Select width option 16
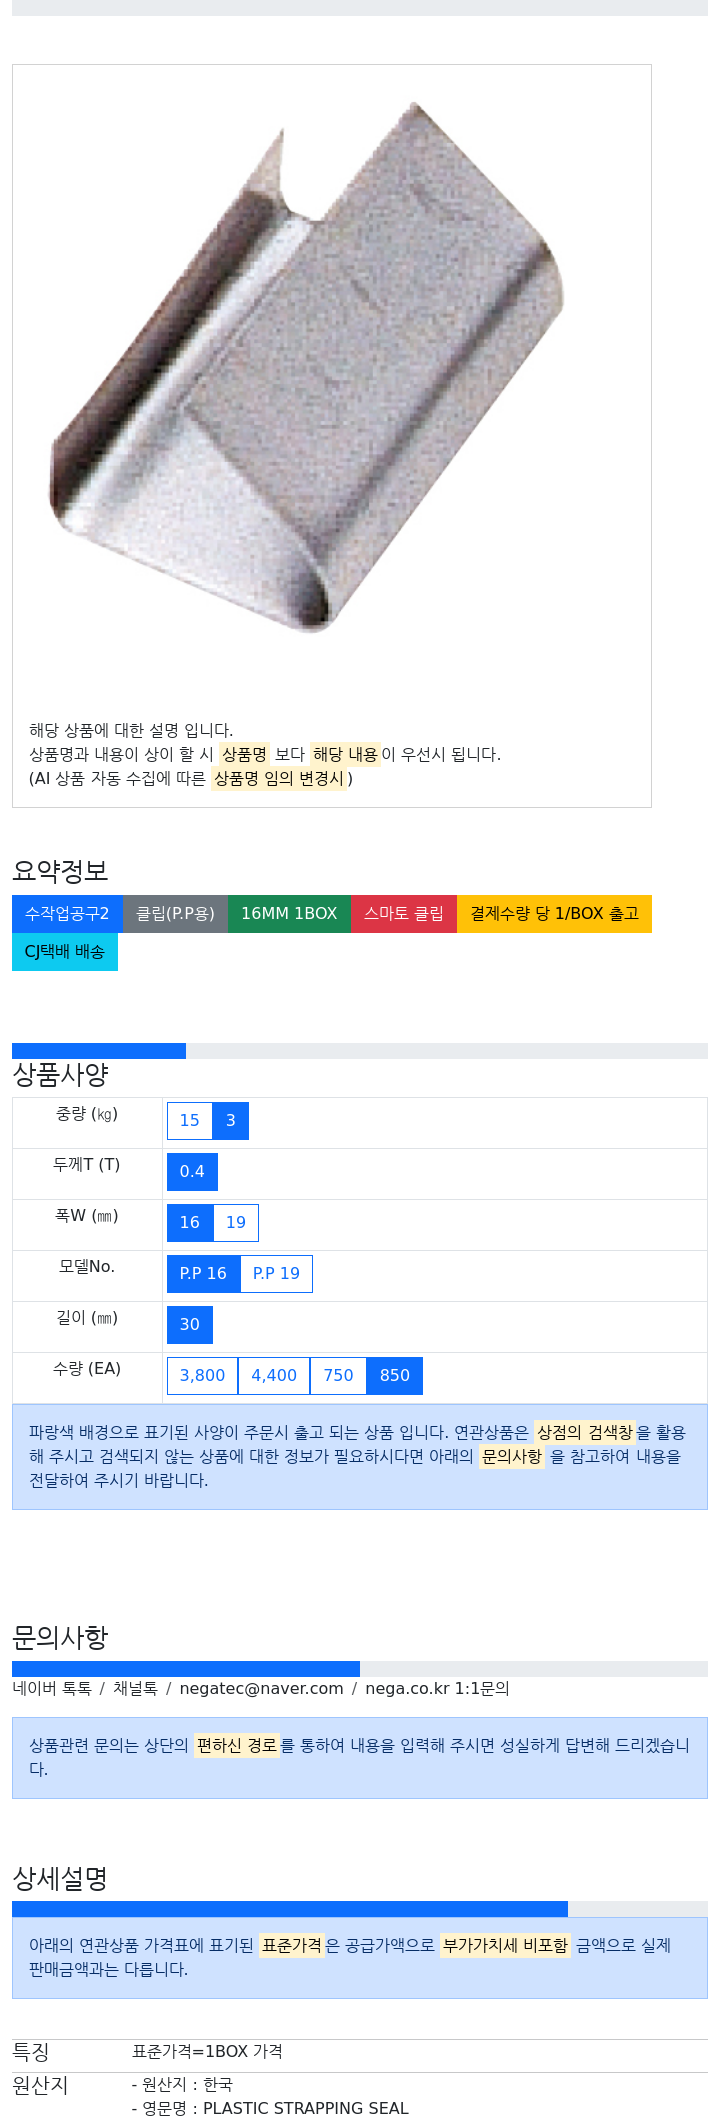 click(190, 1223)
